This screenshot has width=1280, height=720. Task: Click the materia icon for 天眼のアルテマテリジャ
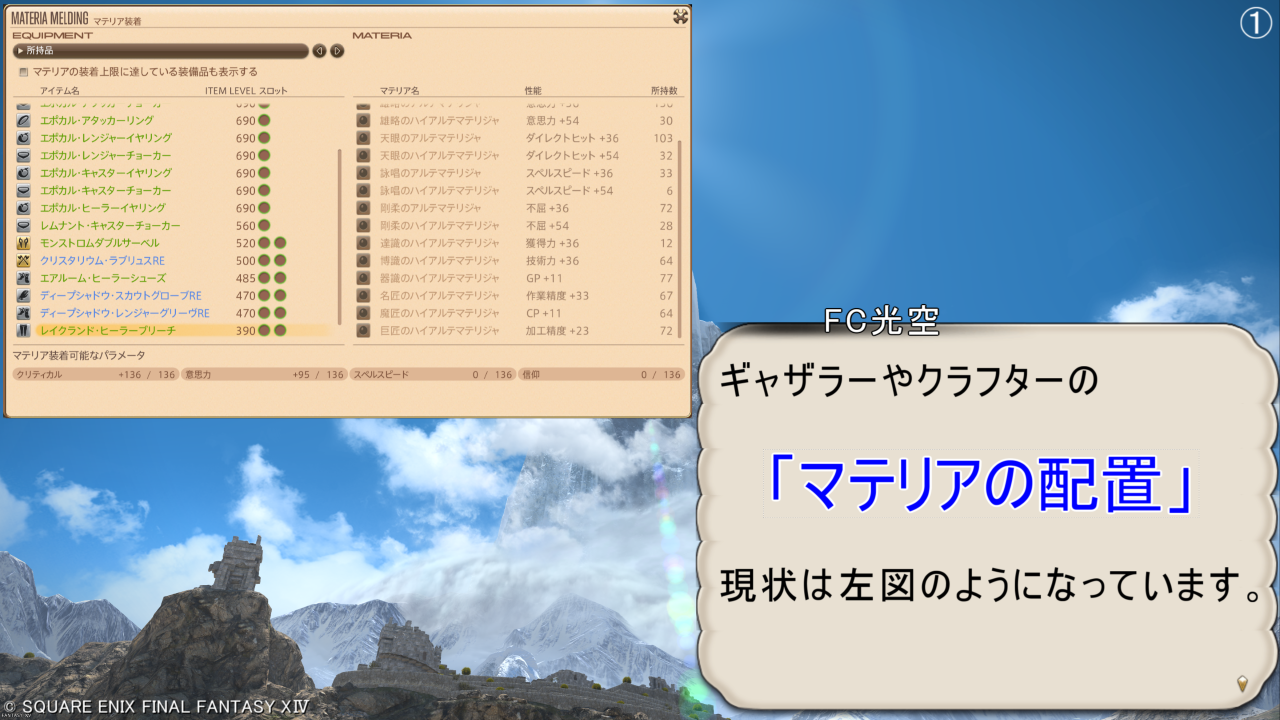(364, 138)
